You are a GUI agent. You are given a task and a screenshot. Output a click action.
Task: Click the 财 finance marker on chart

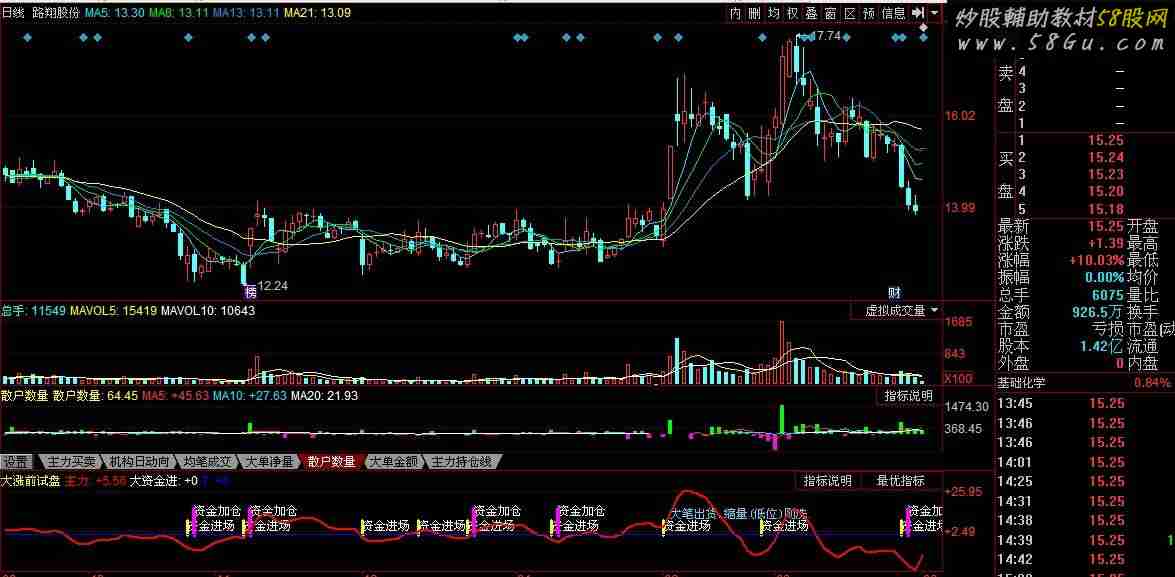pyautogui.click(x=894, y=292)
